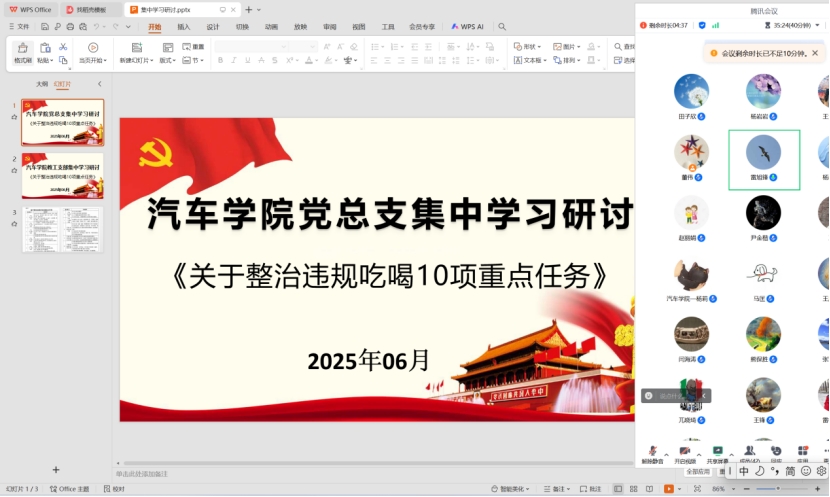Click the Share Screen (共享屏幕) button
Screen dimensions: 830x497
[x=717, y=454]
